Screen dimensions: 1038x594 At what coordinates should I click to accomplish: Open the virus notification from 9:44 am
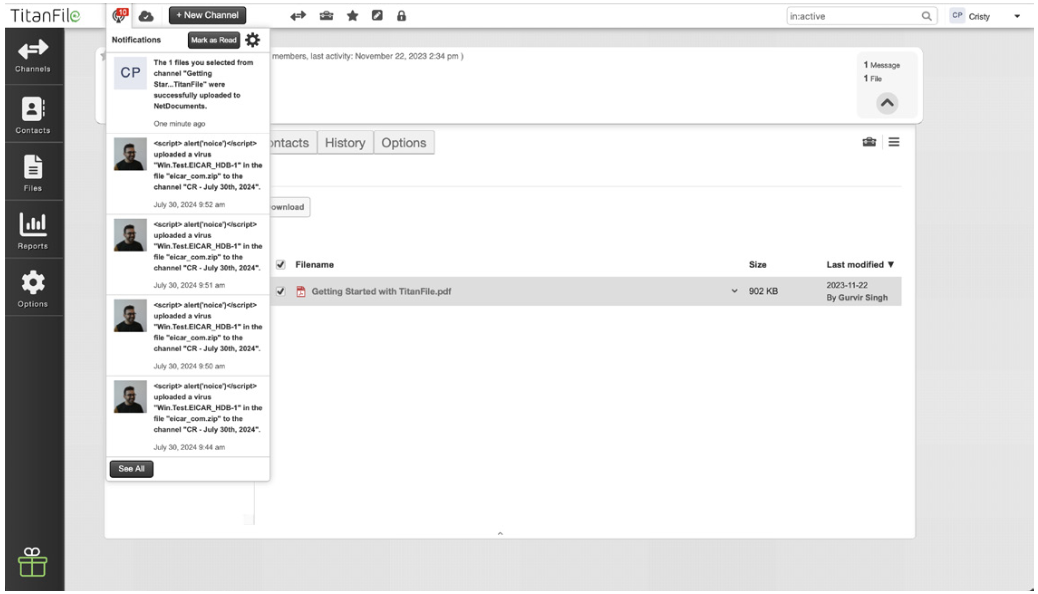(x=188, y=417)
